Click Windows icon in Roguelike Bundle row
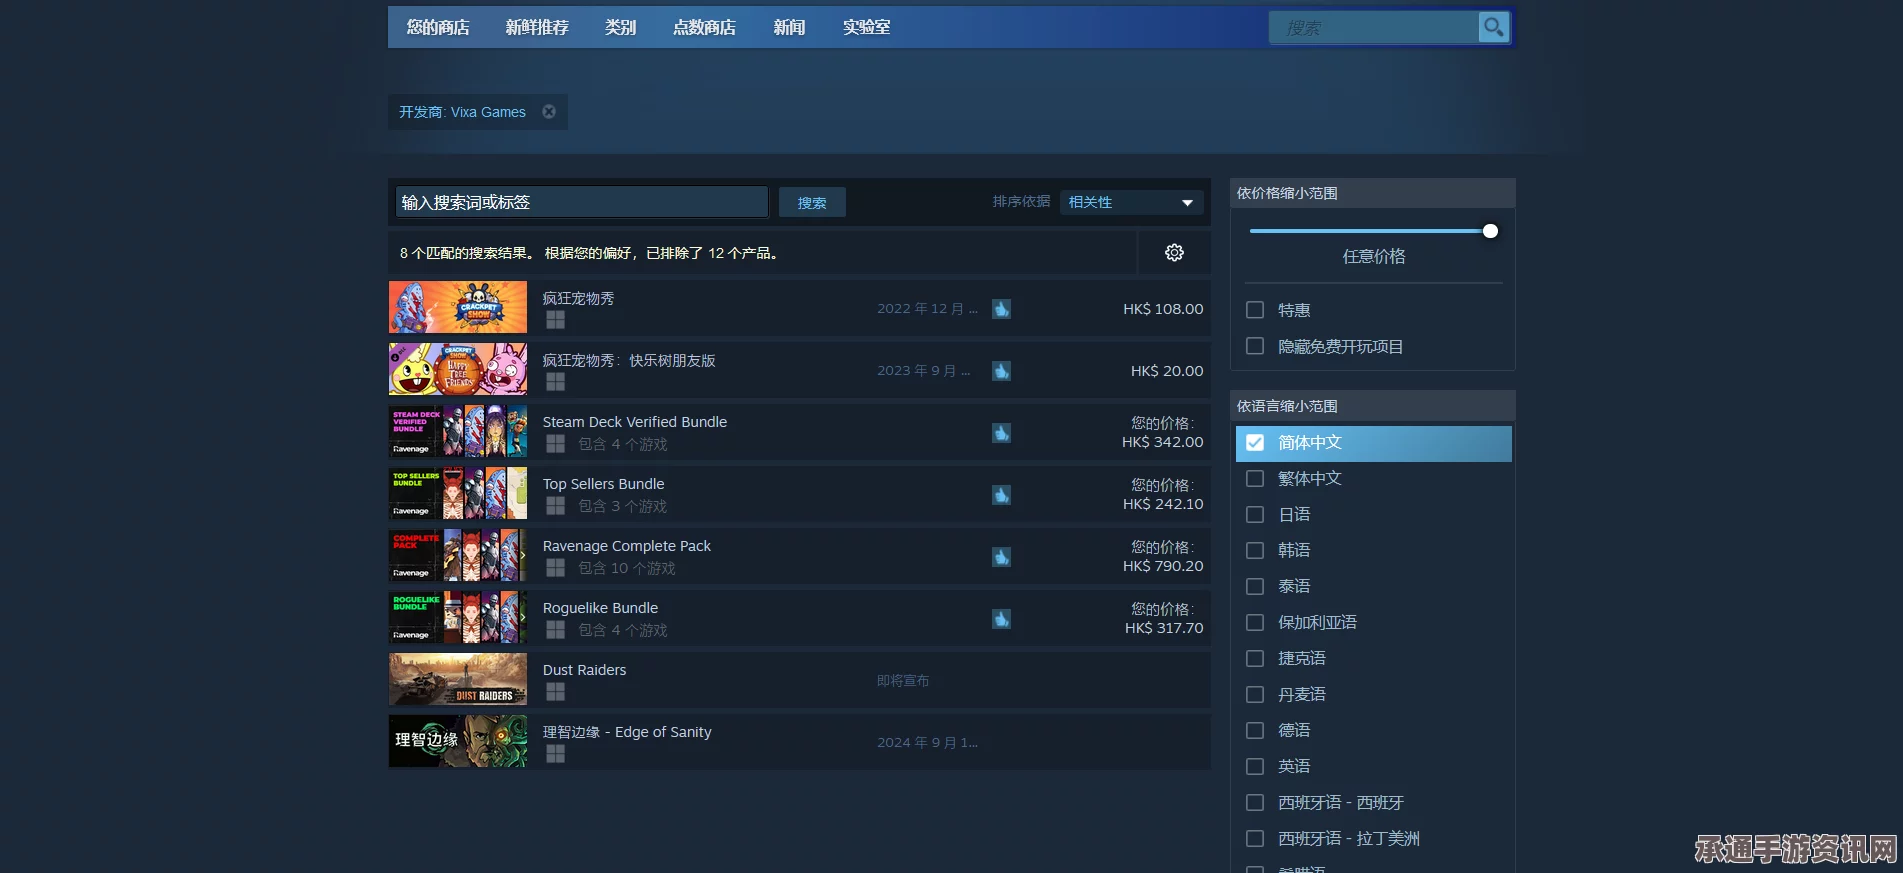This screenshot has width=1903, height=873. (x=556, y=630)
